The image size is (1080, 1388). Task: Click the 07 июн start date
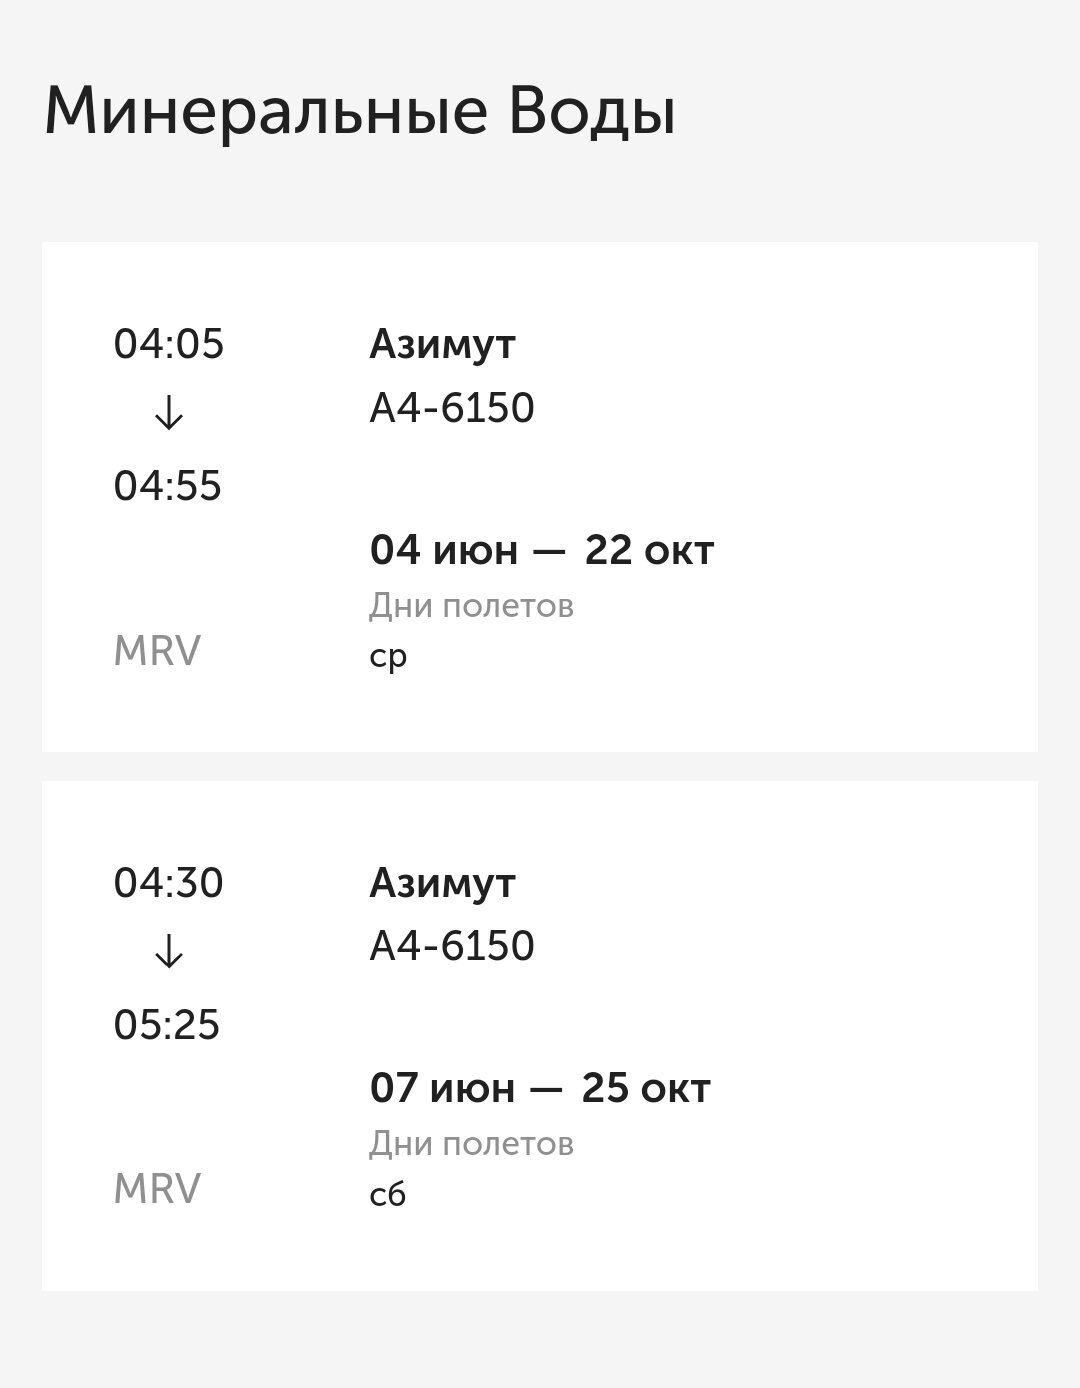coord(442,1088)
